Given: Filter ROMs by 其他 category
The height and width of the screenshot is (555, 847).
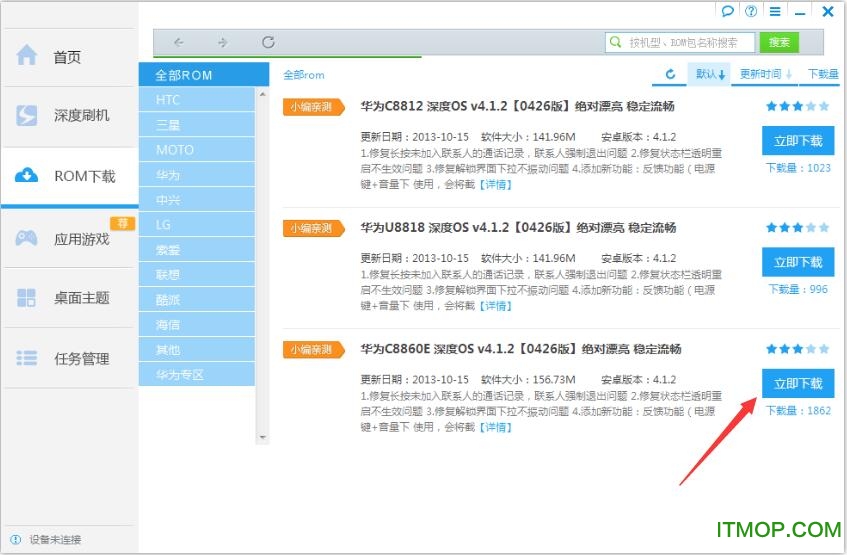Looking at the screenshot, I should tap(197, 350).
